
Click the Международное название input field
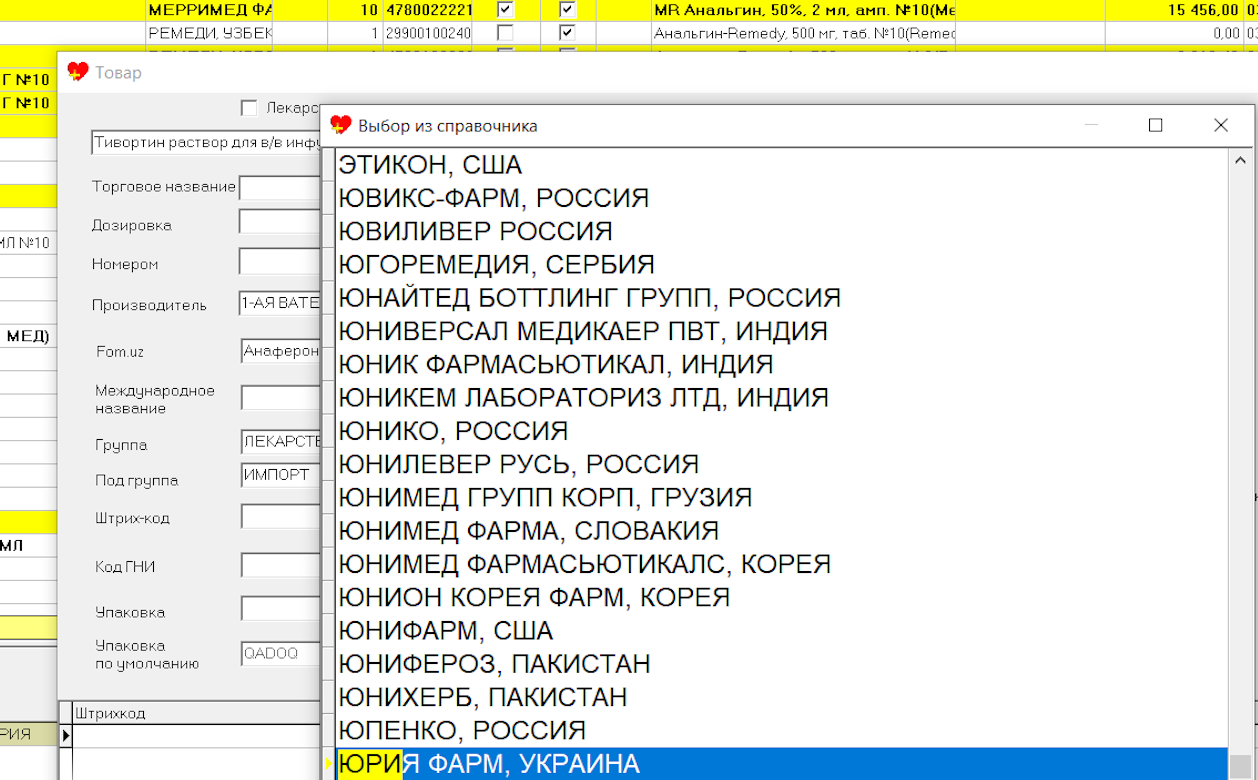tap(280, 398)
